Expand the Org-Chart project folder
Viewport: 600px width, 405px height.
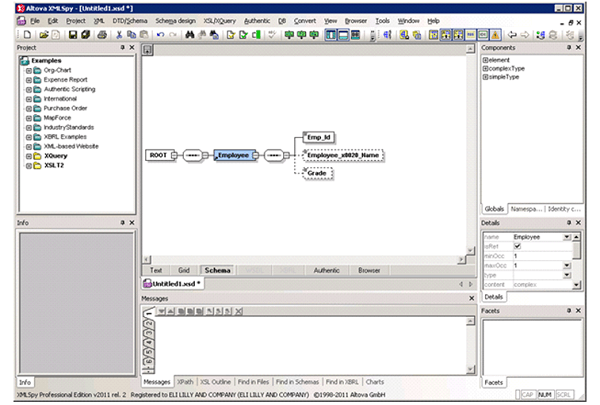pyautogui.click(x=28, y=70)
